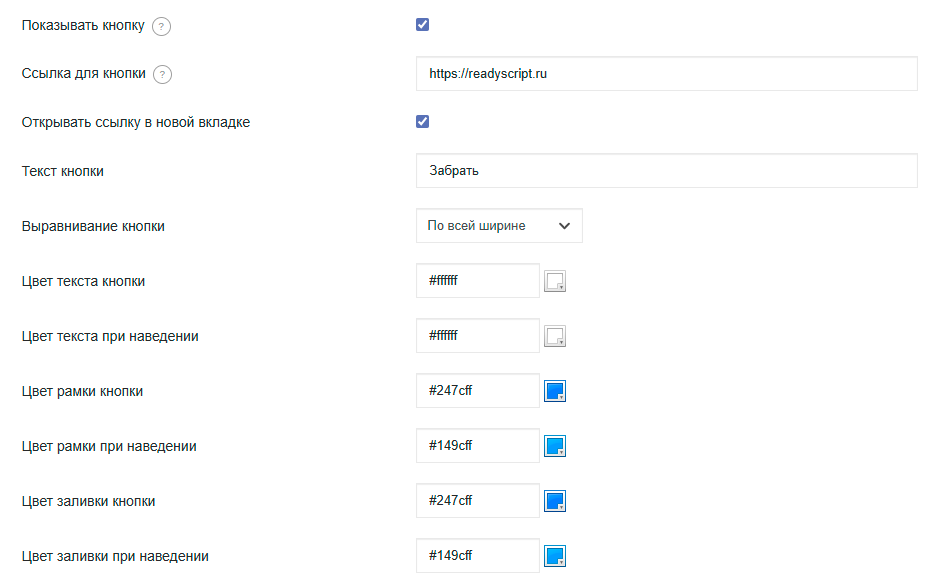Click the help icon next to Ссылка для кнопки
Screen dimensions: 950x587
click(163, 73)
